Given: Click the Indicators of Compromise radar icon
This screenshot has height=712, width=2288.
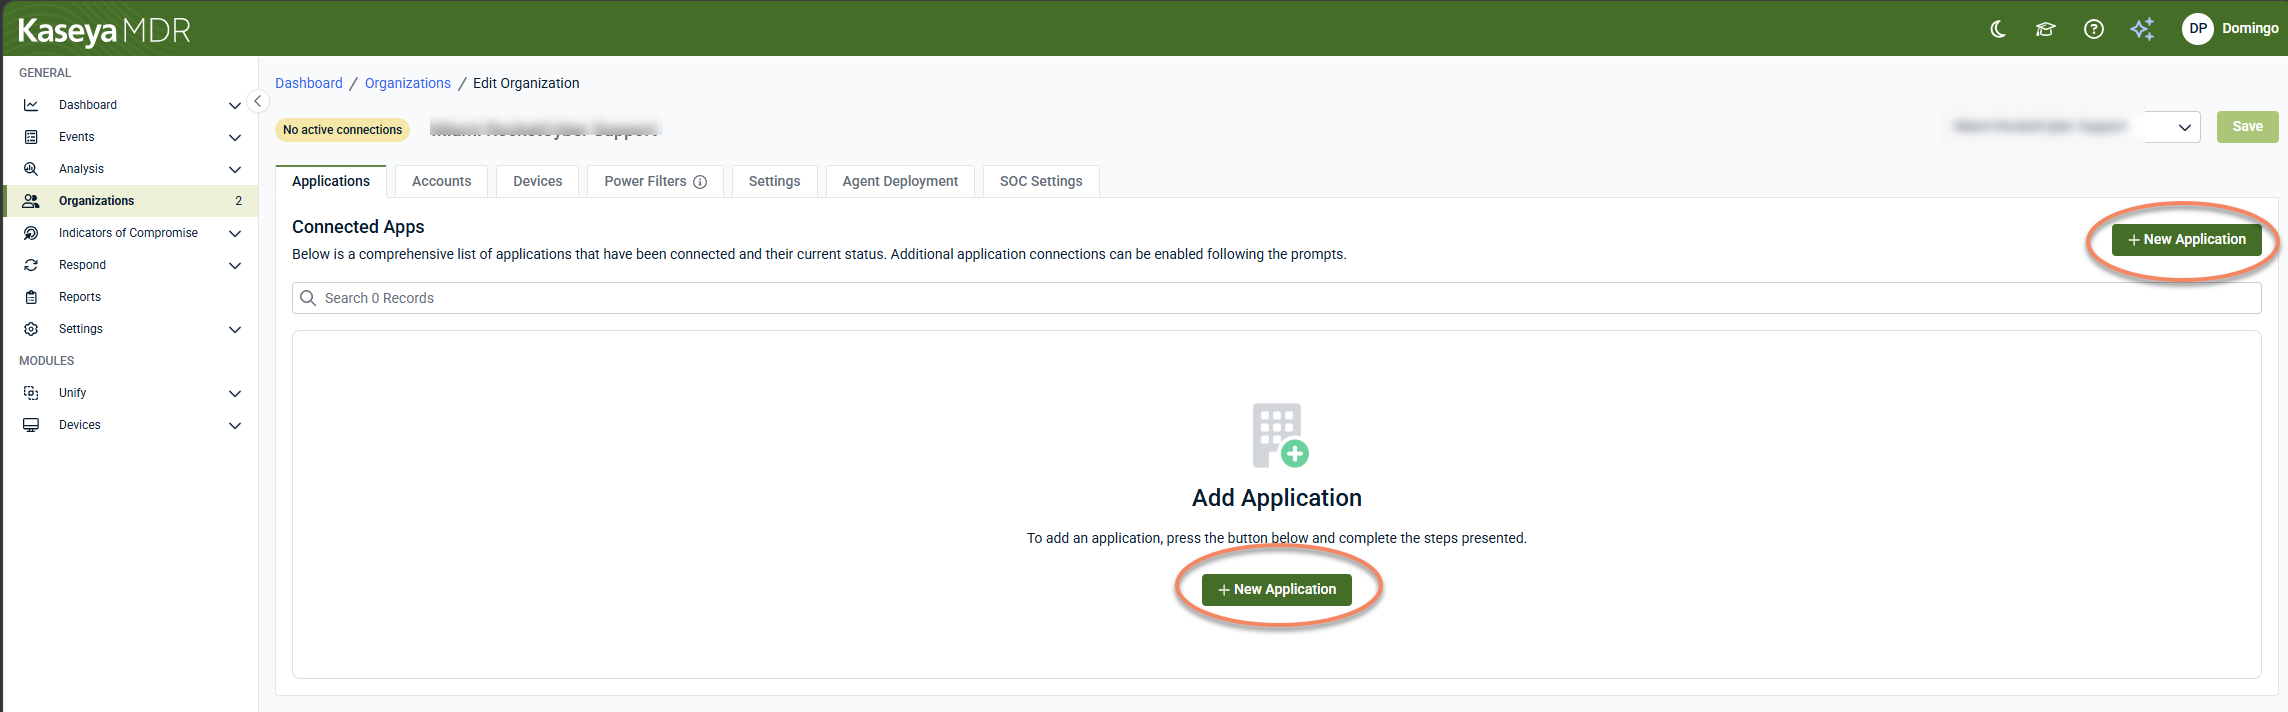Looking at the screenshot, I should point(31,233).
